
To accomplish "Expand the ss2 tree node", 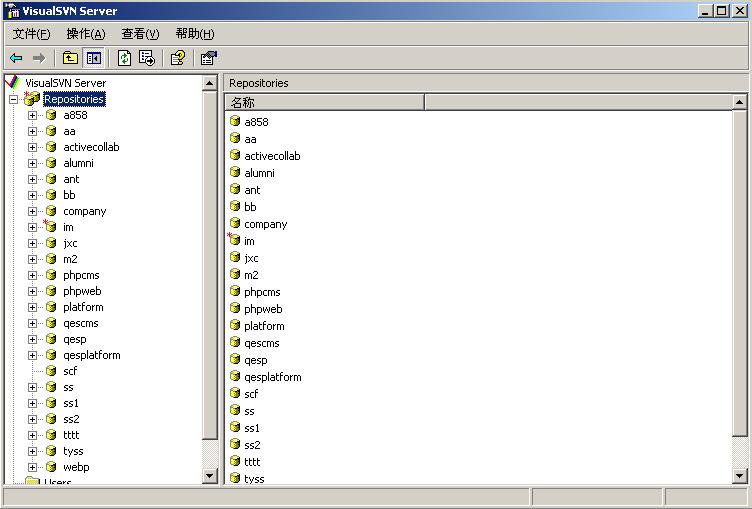I will click(x=32, y=419).
